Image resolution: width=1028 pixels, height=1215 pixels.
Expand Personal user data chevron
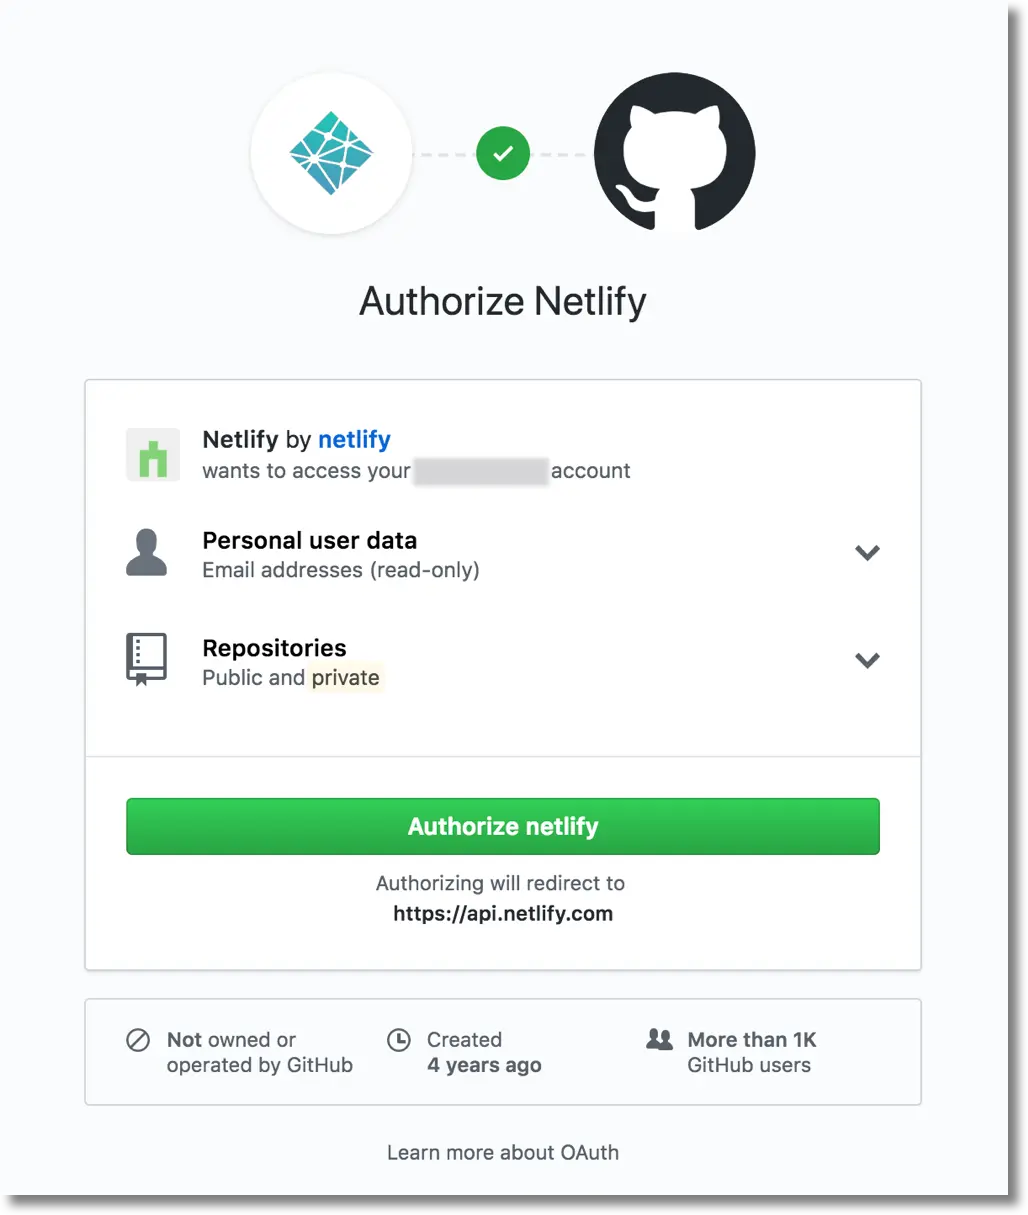pyautogui.click(x=867, y=553)
